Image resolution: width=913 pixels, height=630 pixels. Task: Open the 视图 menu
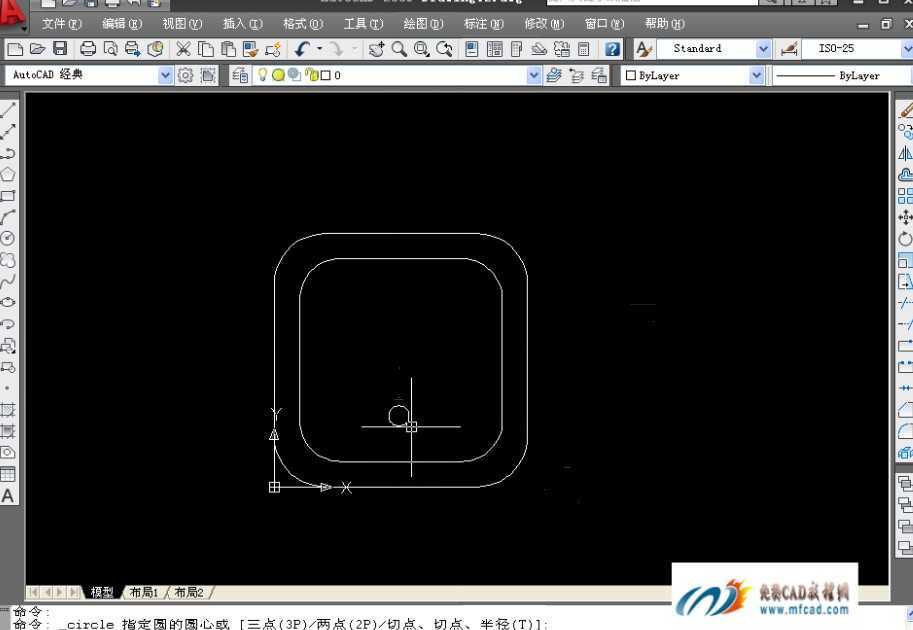point(182,24)
